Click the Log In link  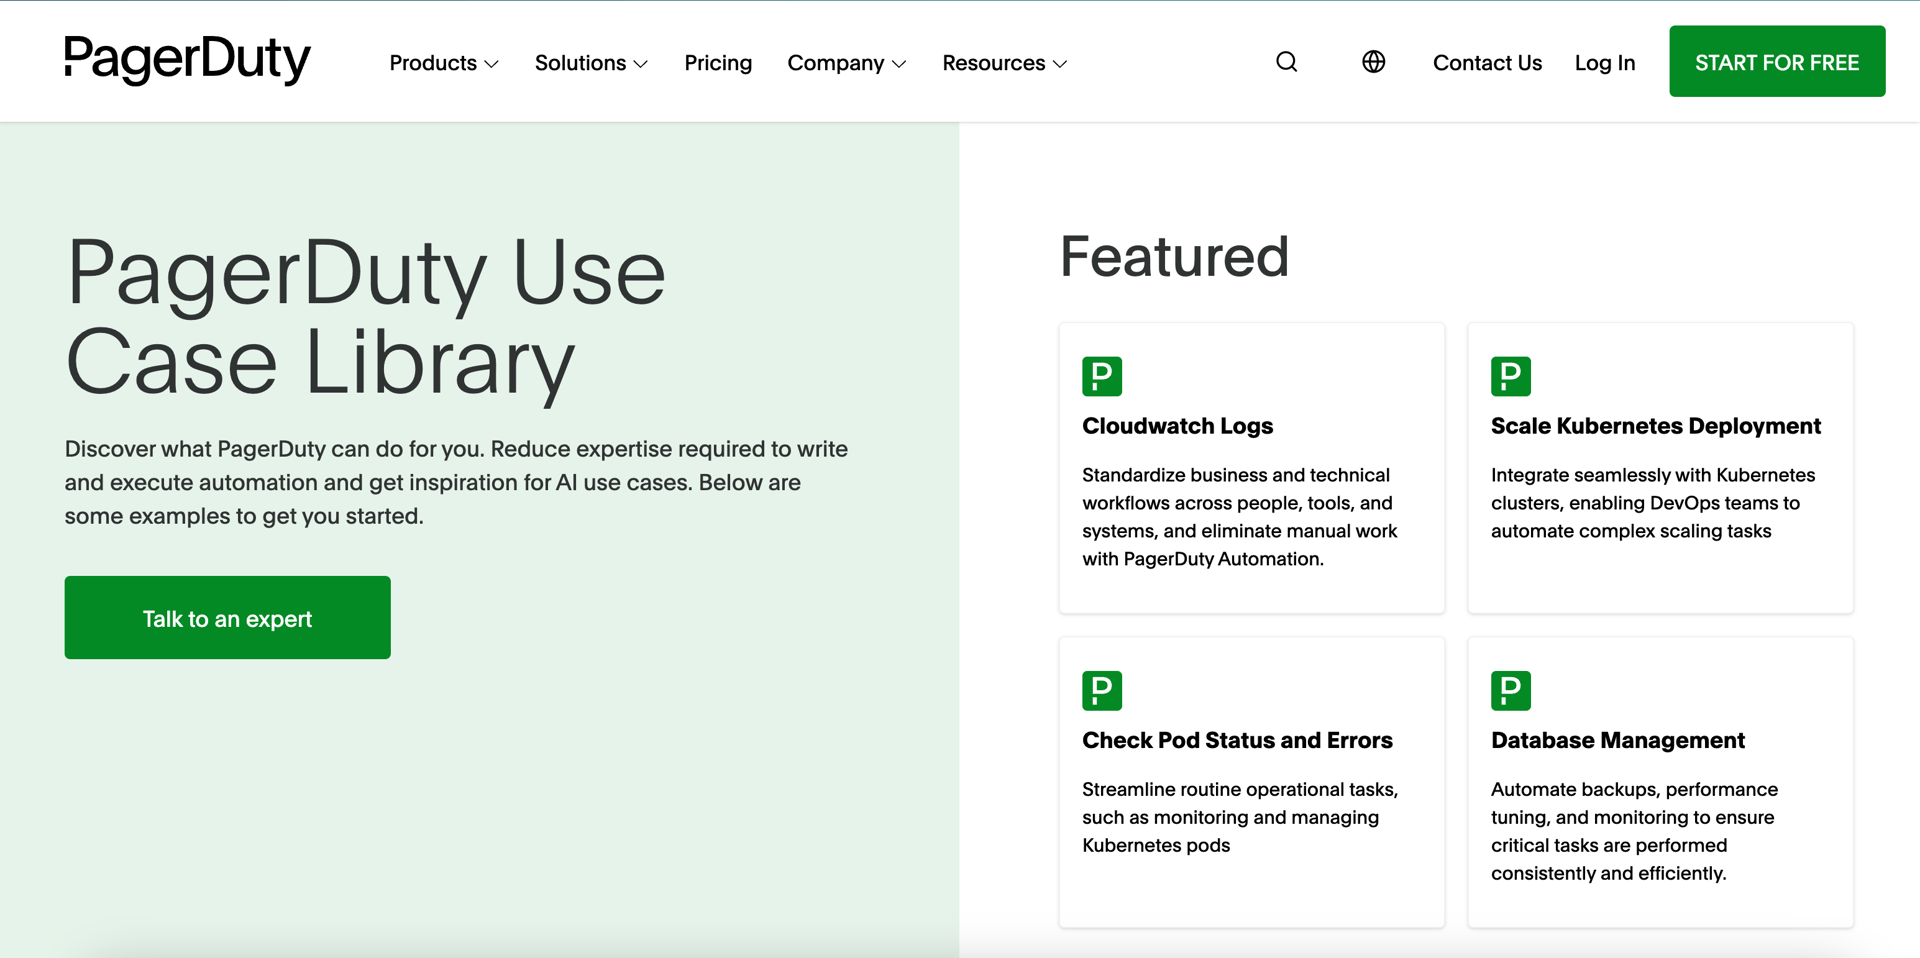click(1604, 63)
